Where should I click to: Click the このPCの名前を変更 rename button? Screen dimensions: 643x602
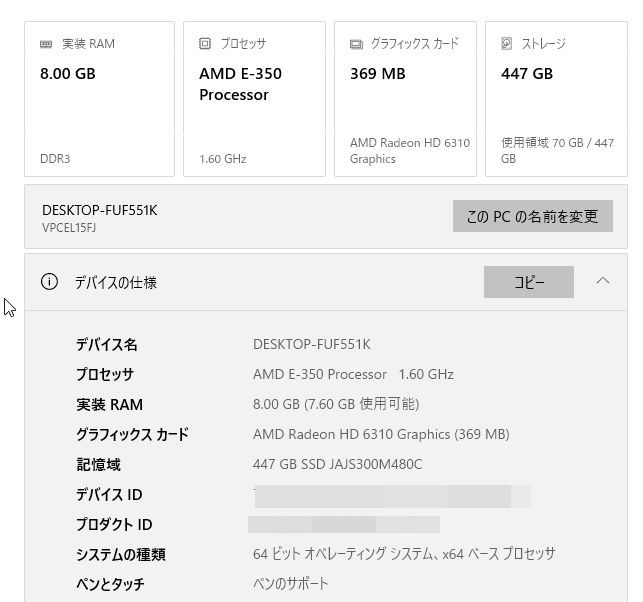tap(532, 216)
